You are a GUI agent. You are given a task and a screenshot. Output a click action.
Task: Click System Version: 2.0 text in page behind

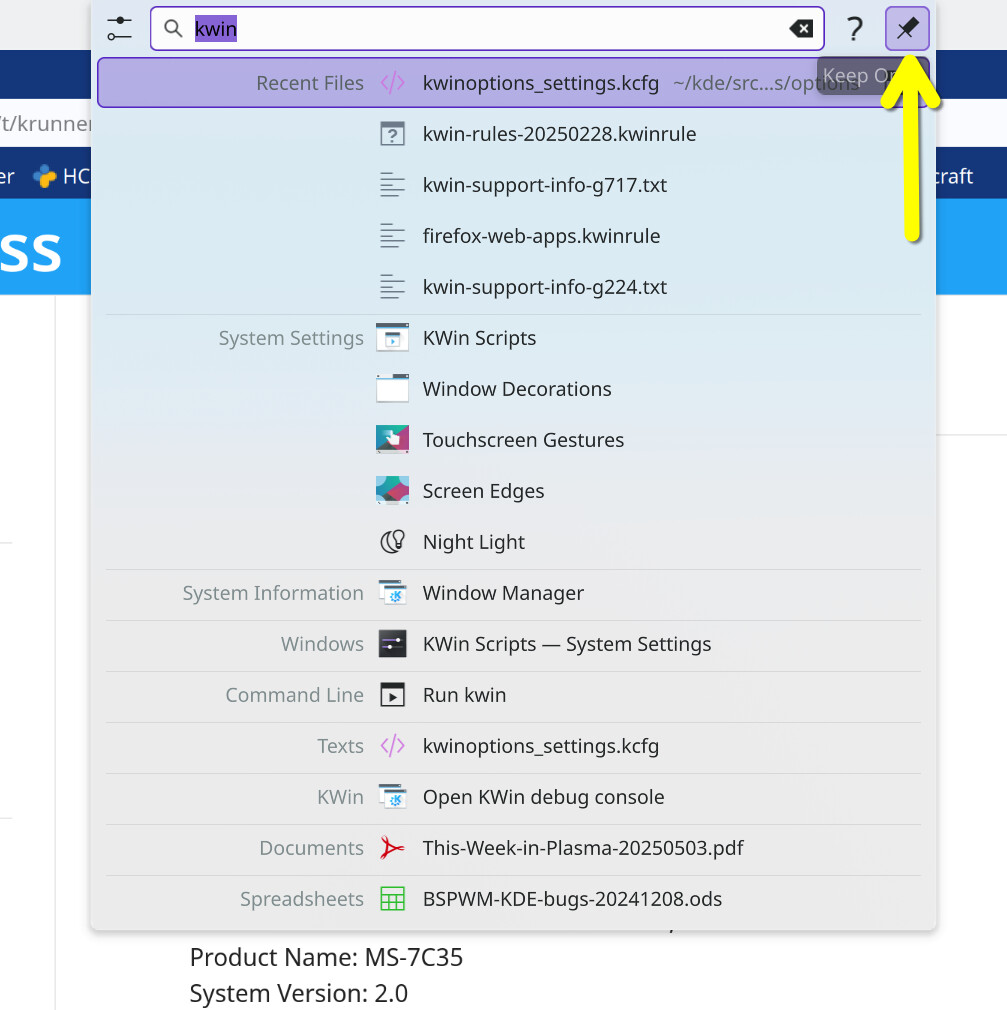298,993
